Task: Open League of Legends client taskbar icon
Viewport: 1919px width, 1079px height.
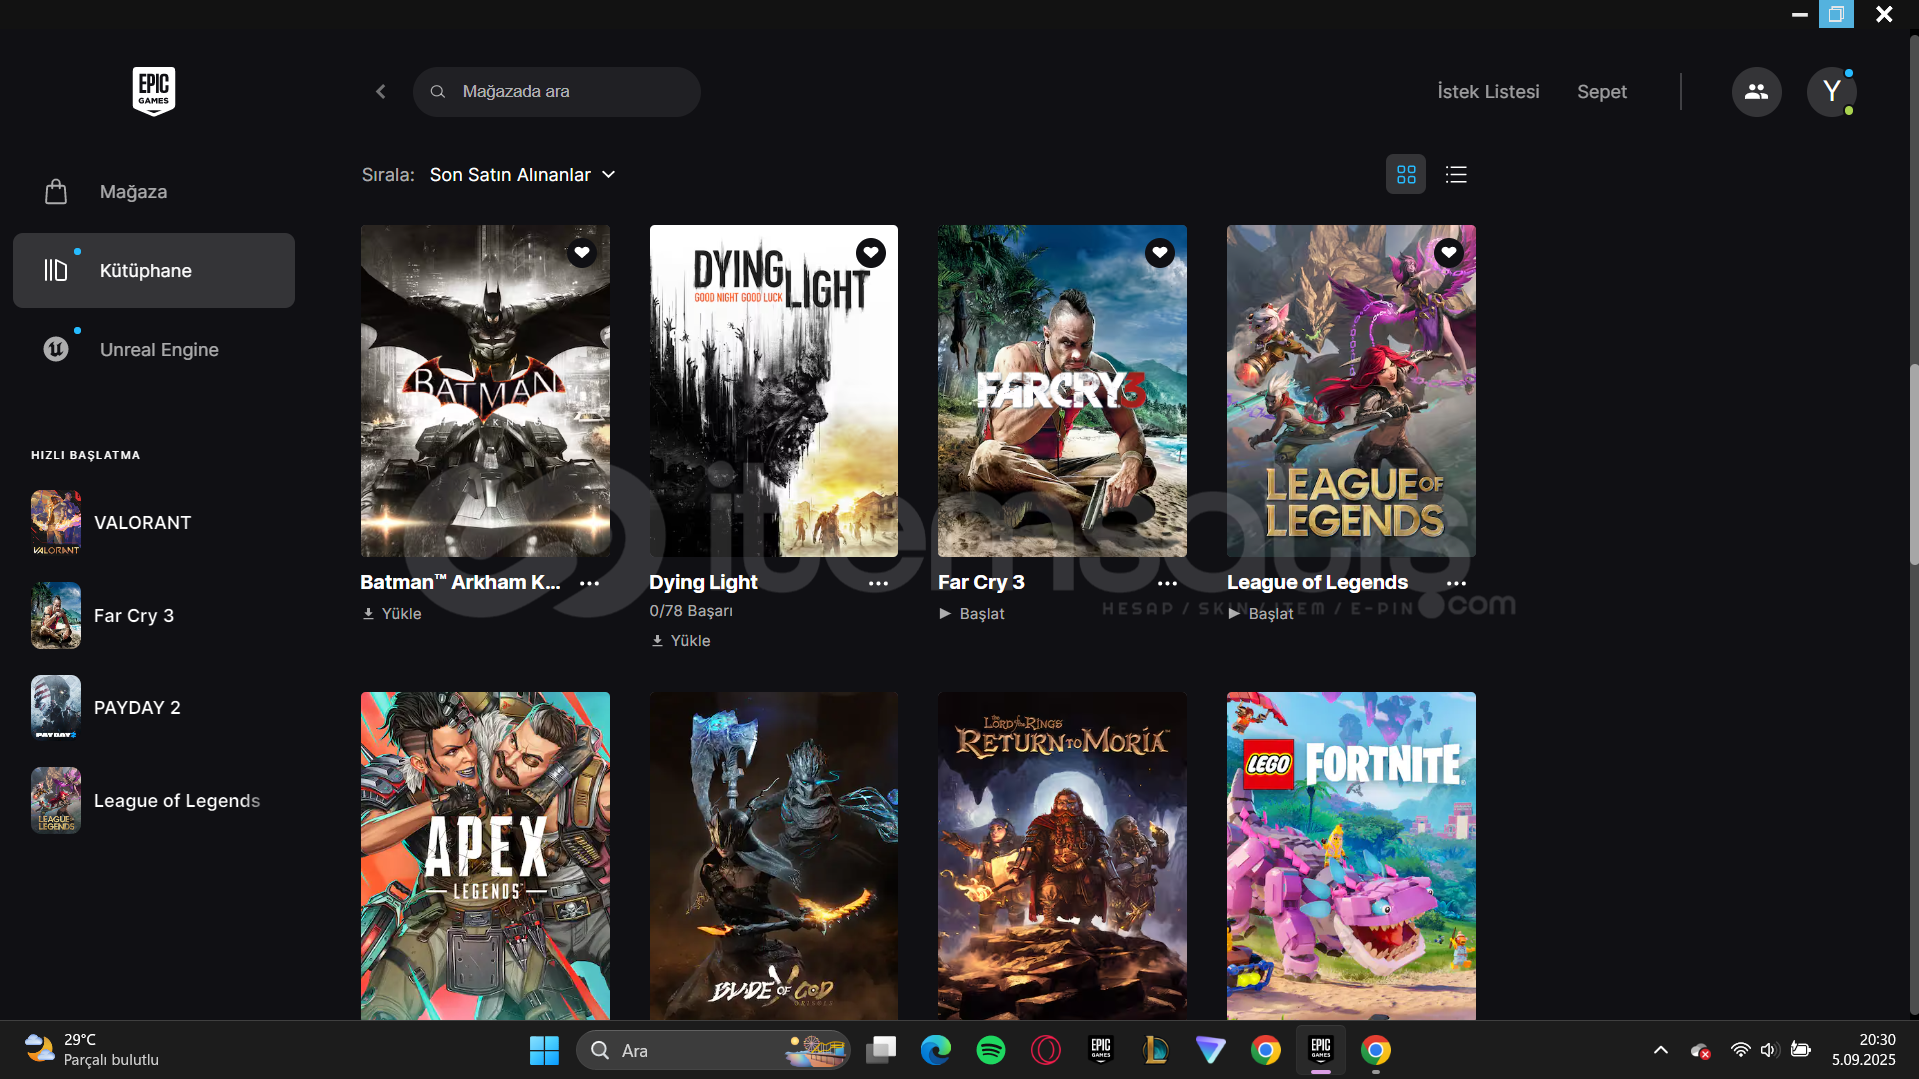Action: point(1156,1050)
